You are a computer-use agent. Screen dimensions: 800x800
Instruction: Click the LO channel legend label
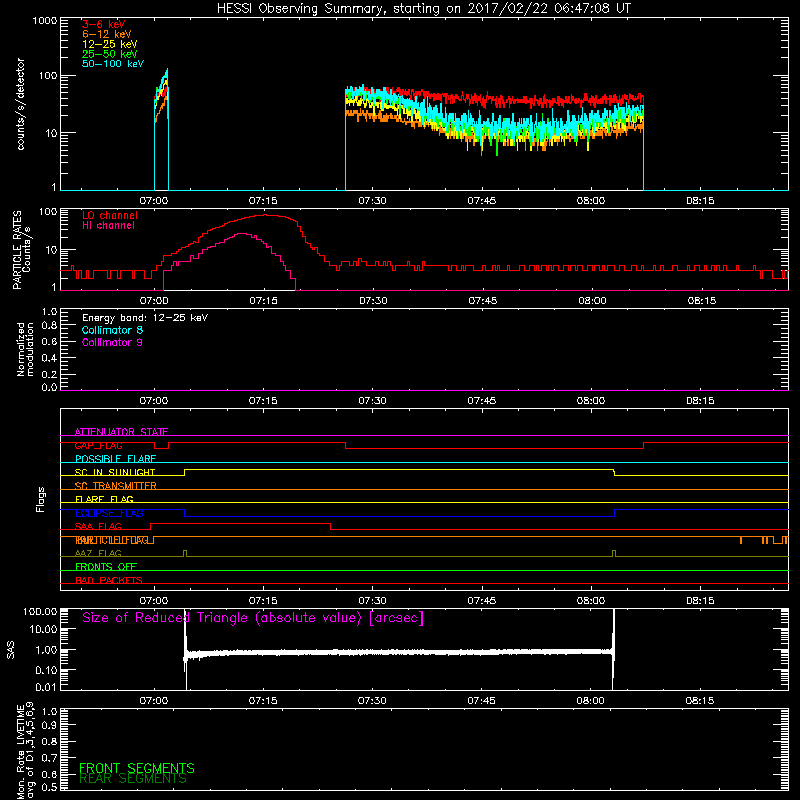(x=110, y=215)
